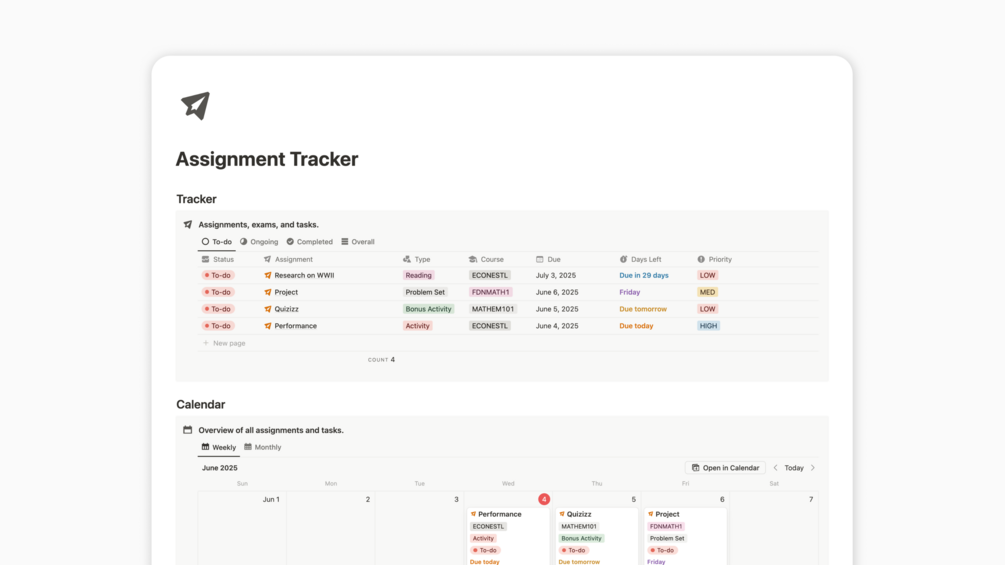
Task: Click the Priority column header
Action: (715, 259)
